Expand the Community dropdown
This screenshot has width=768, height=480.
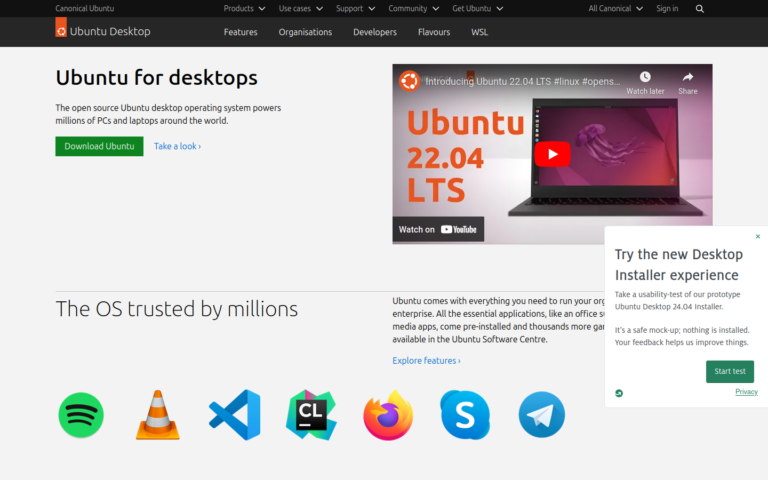413,8
